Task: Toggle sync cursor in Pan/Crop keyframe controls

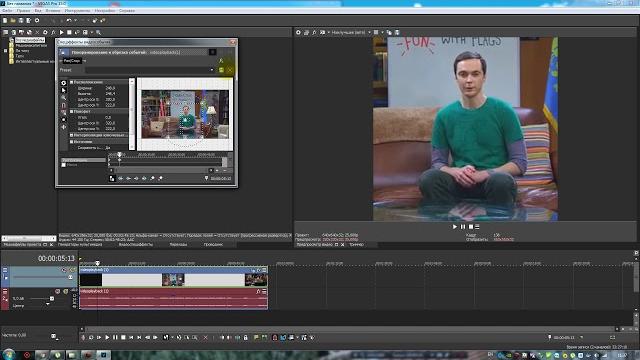Action: click(112, 178)
